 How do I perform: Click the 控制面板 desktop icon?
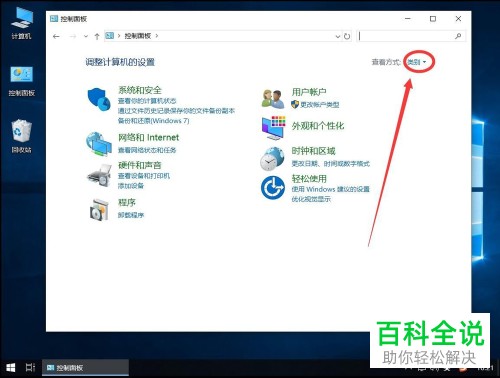tap(22, 81)
